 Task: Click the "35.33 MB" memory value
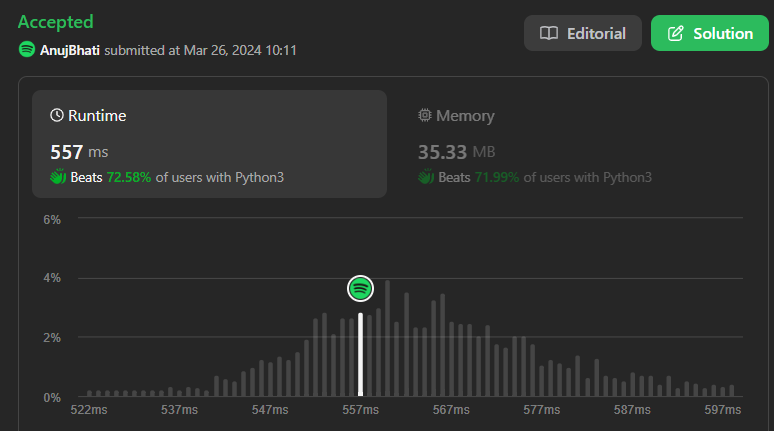pos(457,152)
